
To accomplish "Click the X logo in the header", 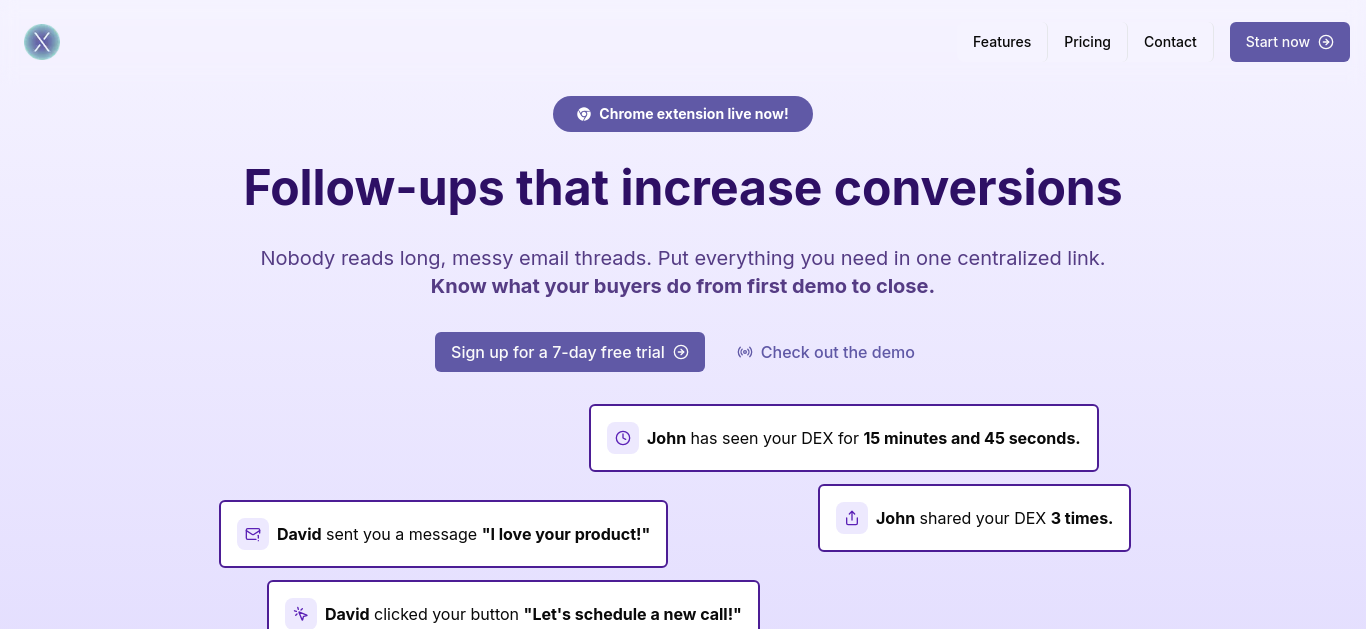I will 42,42.
